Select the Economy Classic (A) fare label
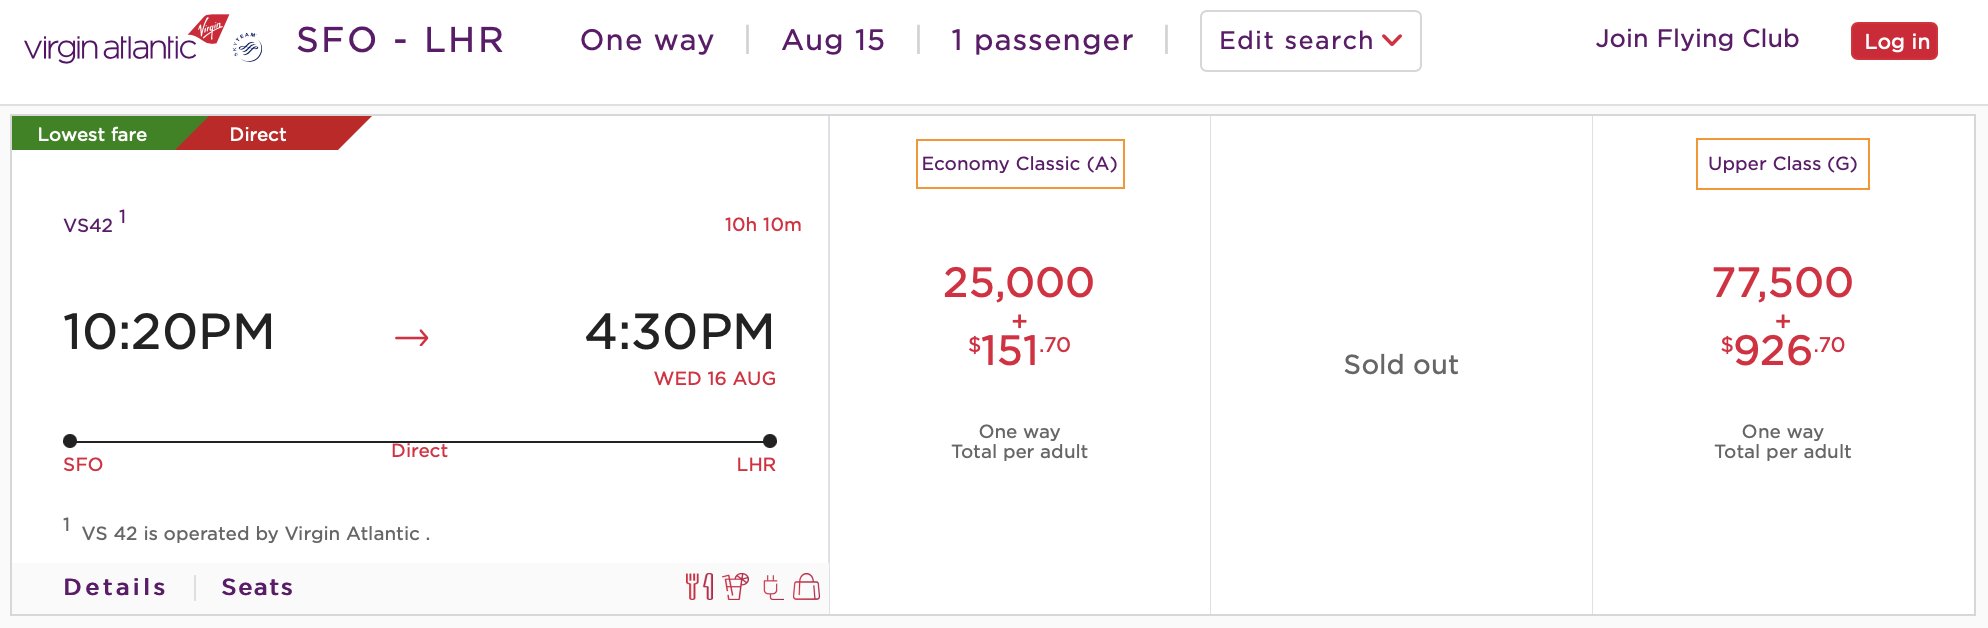The height and width of the screenshot is (628, 1988). (1019, 164)
